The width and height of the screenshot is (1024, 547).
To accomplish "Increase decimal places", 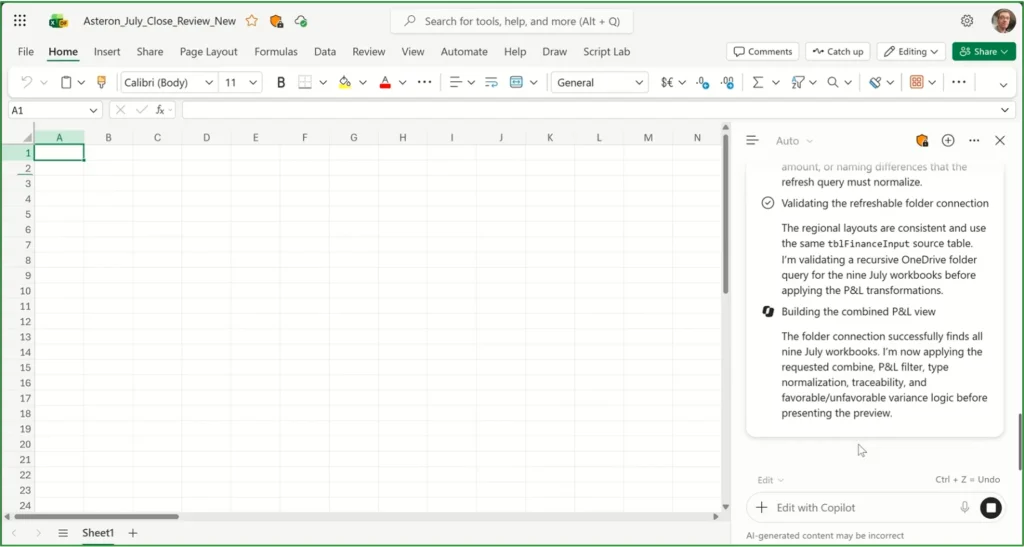I will pos(727,82).
